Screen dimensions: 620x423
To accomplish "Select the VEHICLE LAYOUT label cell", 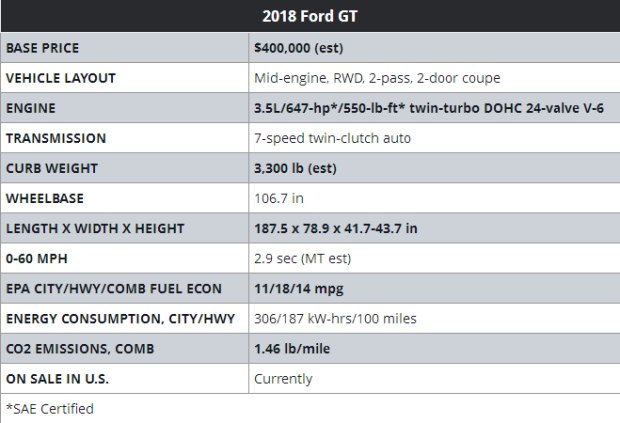I will (61, 77).
